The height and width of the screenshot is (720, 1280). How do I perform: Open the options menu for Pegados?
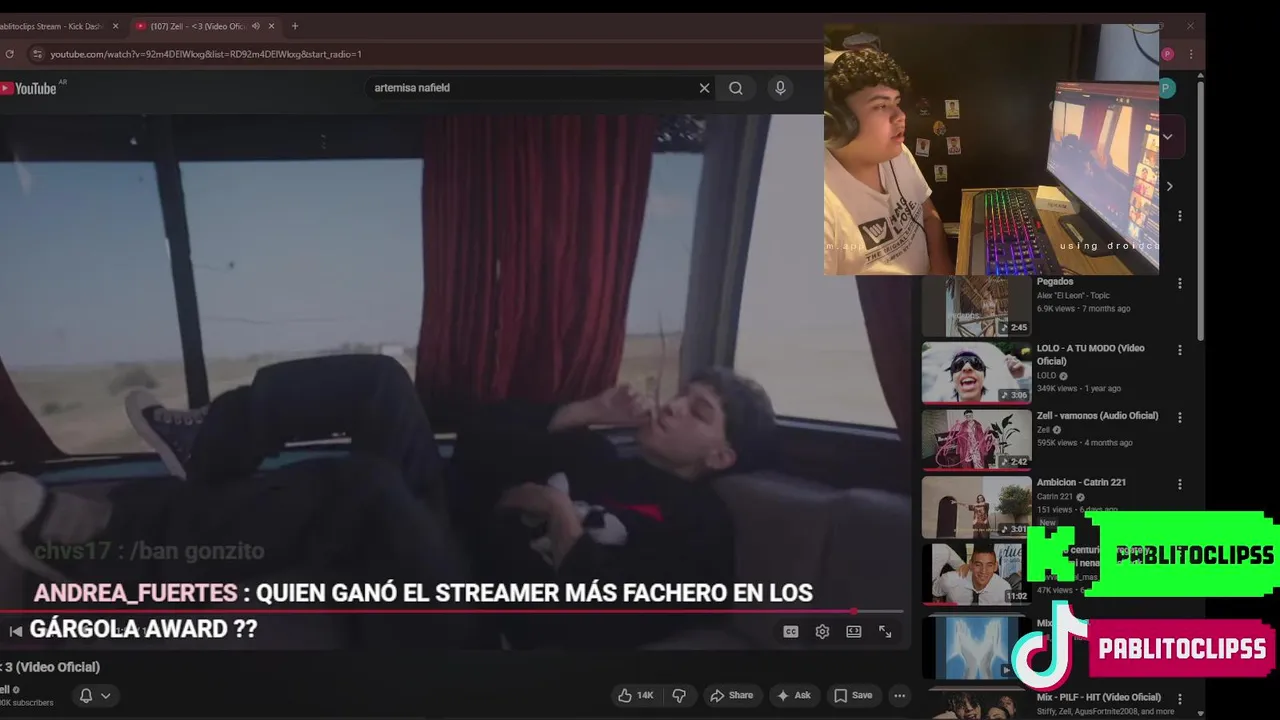click(x=1180, y=284)
